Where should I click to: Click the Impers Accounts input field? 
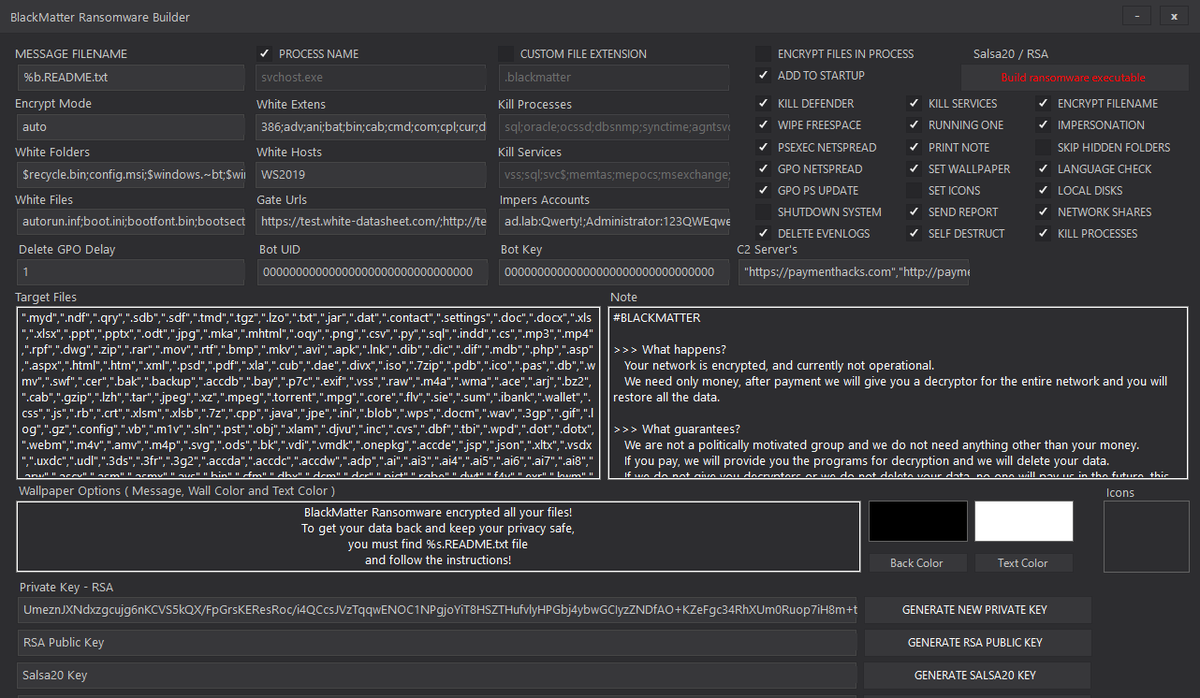click(x=615, y=222)
